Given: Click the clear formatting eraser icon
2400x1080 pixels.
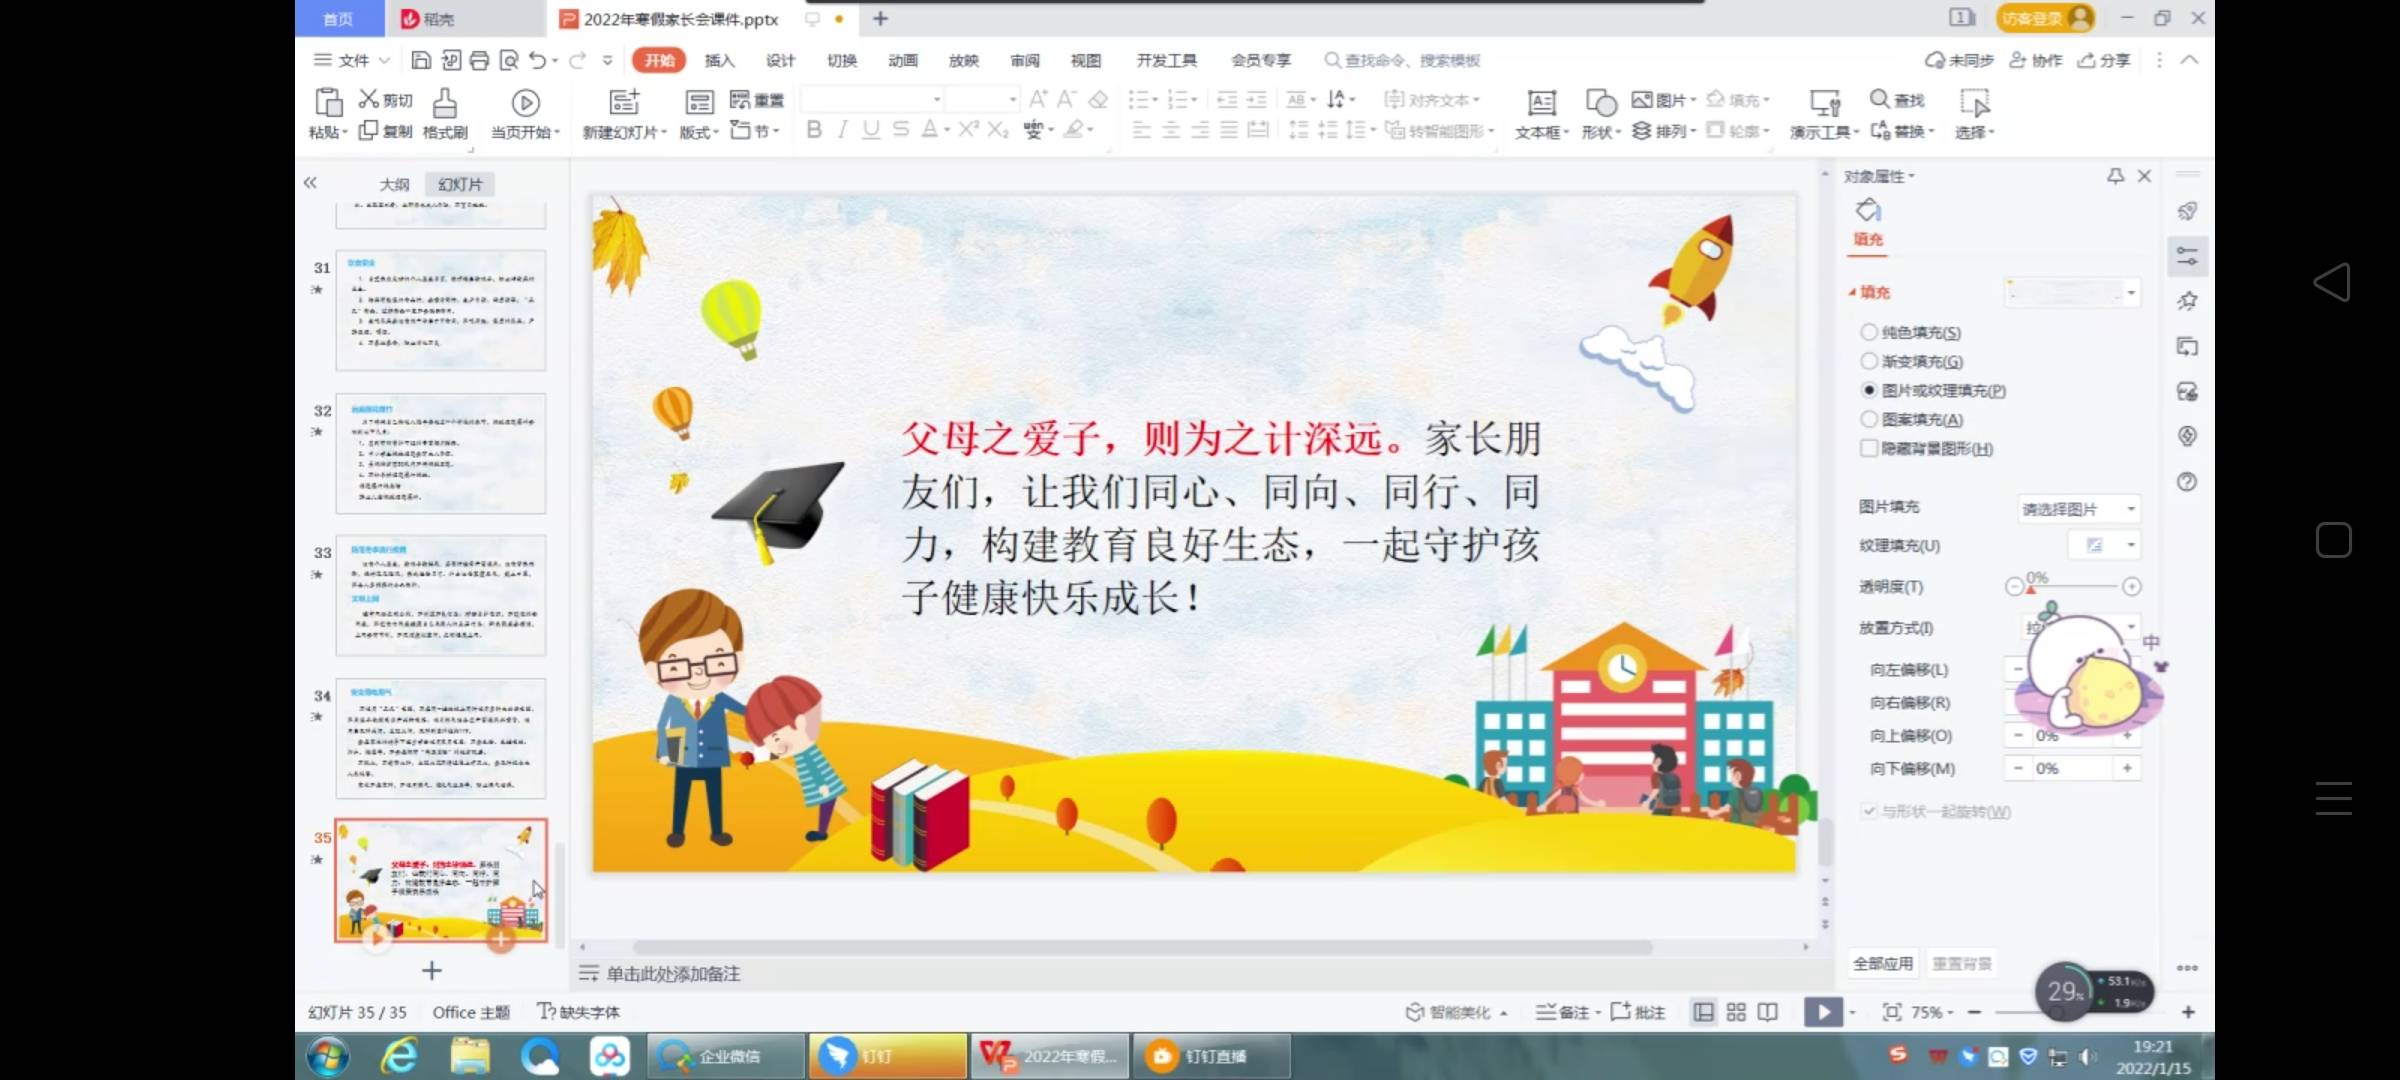Looking at the screenshot, I should (x=1098, y=99).
